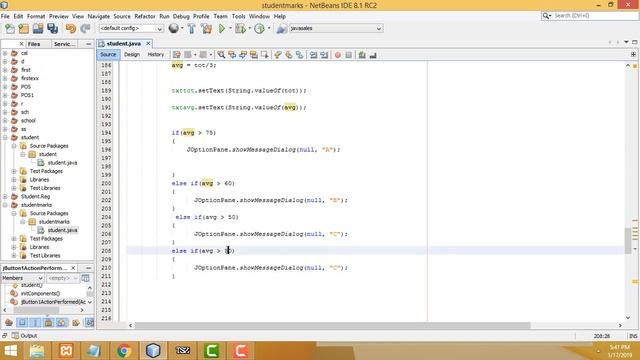Select initComponents() in Navigator members
Image resolution: width=640 pixels, height=360 pixels.
click(40, 293)
